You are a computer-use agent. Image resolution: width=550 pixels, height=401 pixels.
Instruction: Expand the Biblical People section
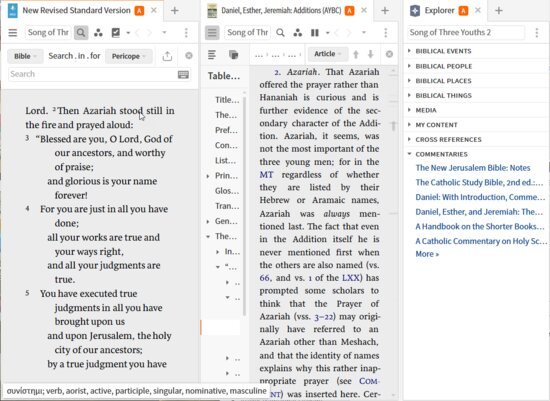tap(409, 66)
